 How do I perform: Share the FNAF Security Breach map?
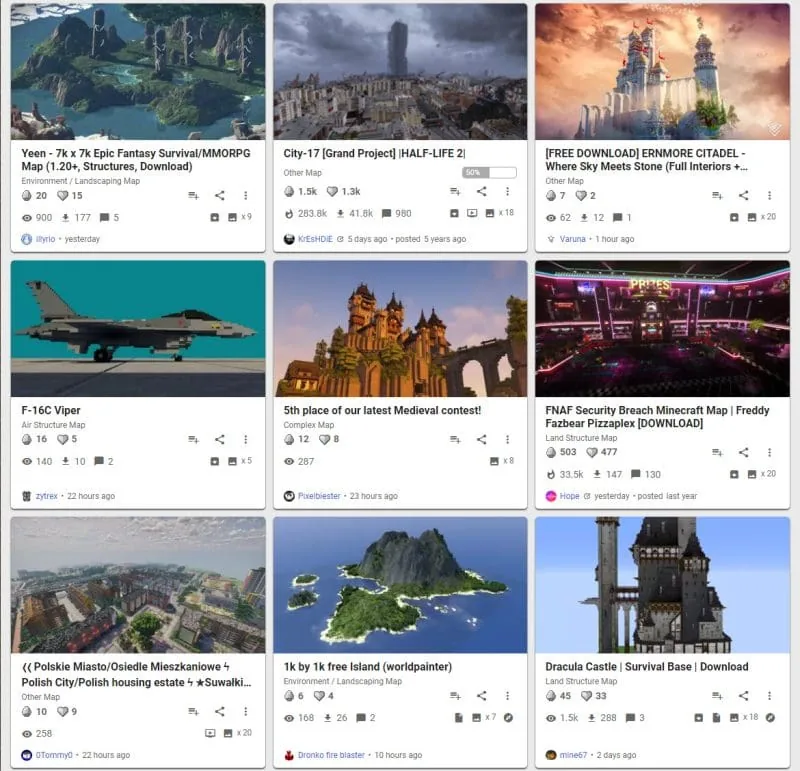coord(744,452)
